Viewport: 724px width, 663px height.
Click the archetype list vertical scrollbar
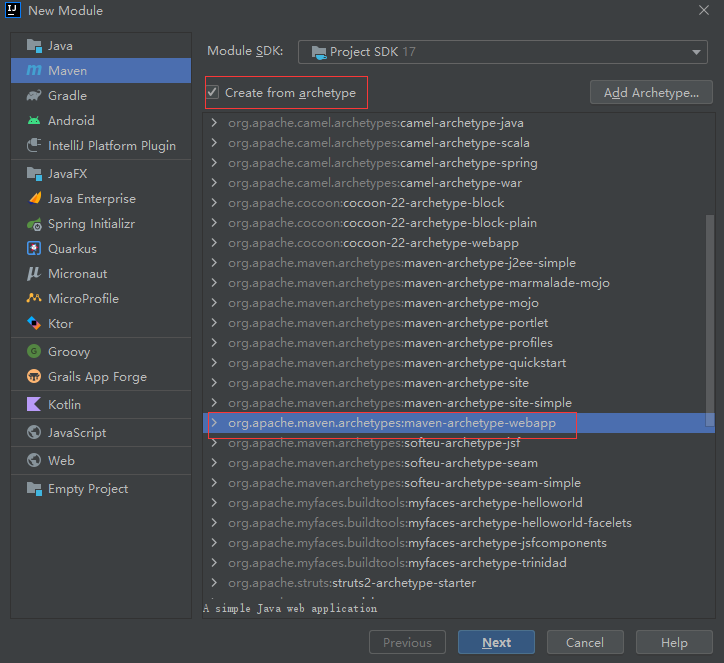pyautogui.click(x=710, y=321)
